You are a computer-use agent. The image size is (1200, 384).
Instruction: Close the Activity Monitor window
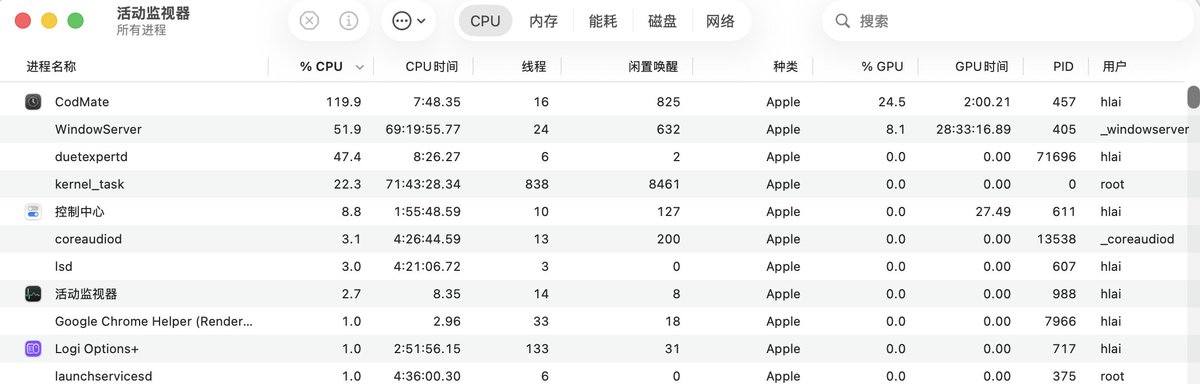pos(23,21)
